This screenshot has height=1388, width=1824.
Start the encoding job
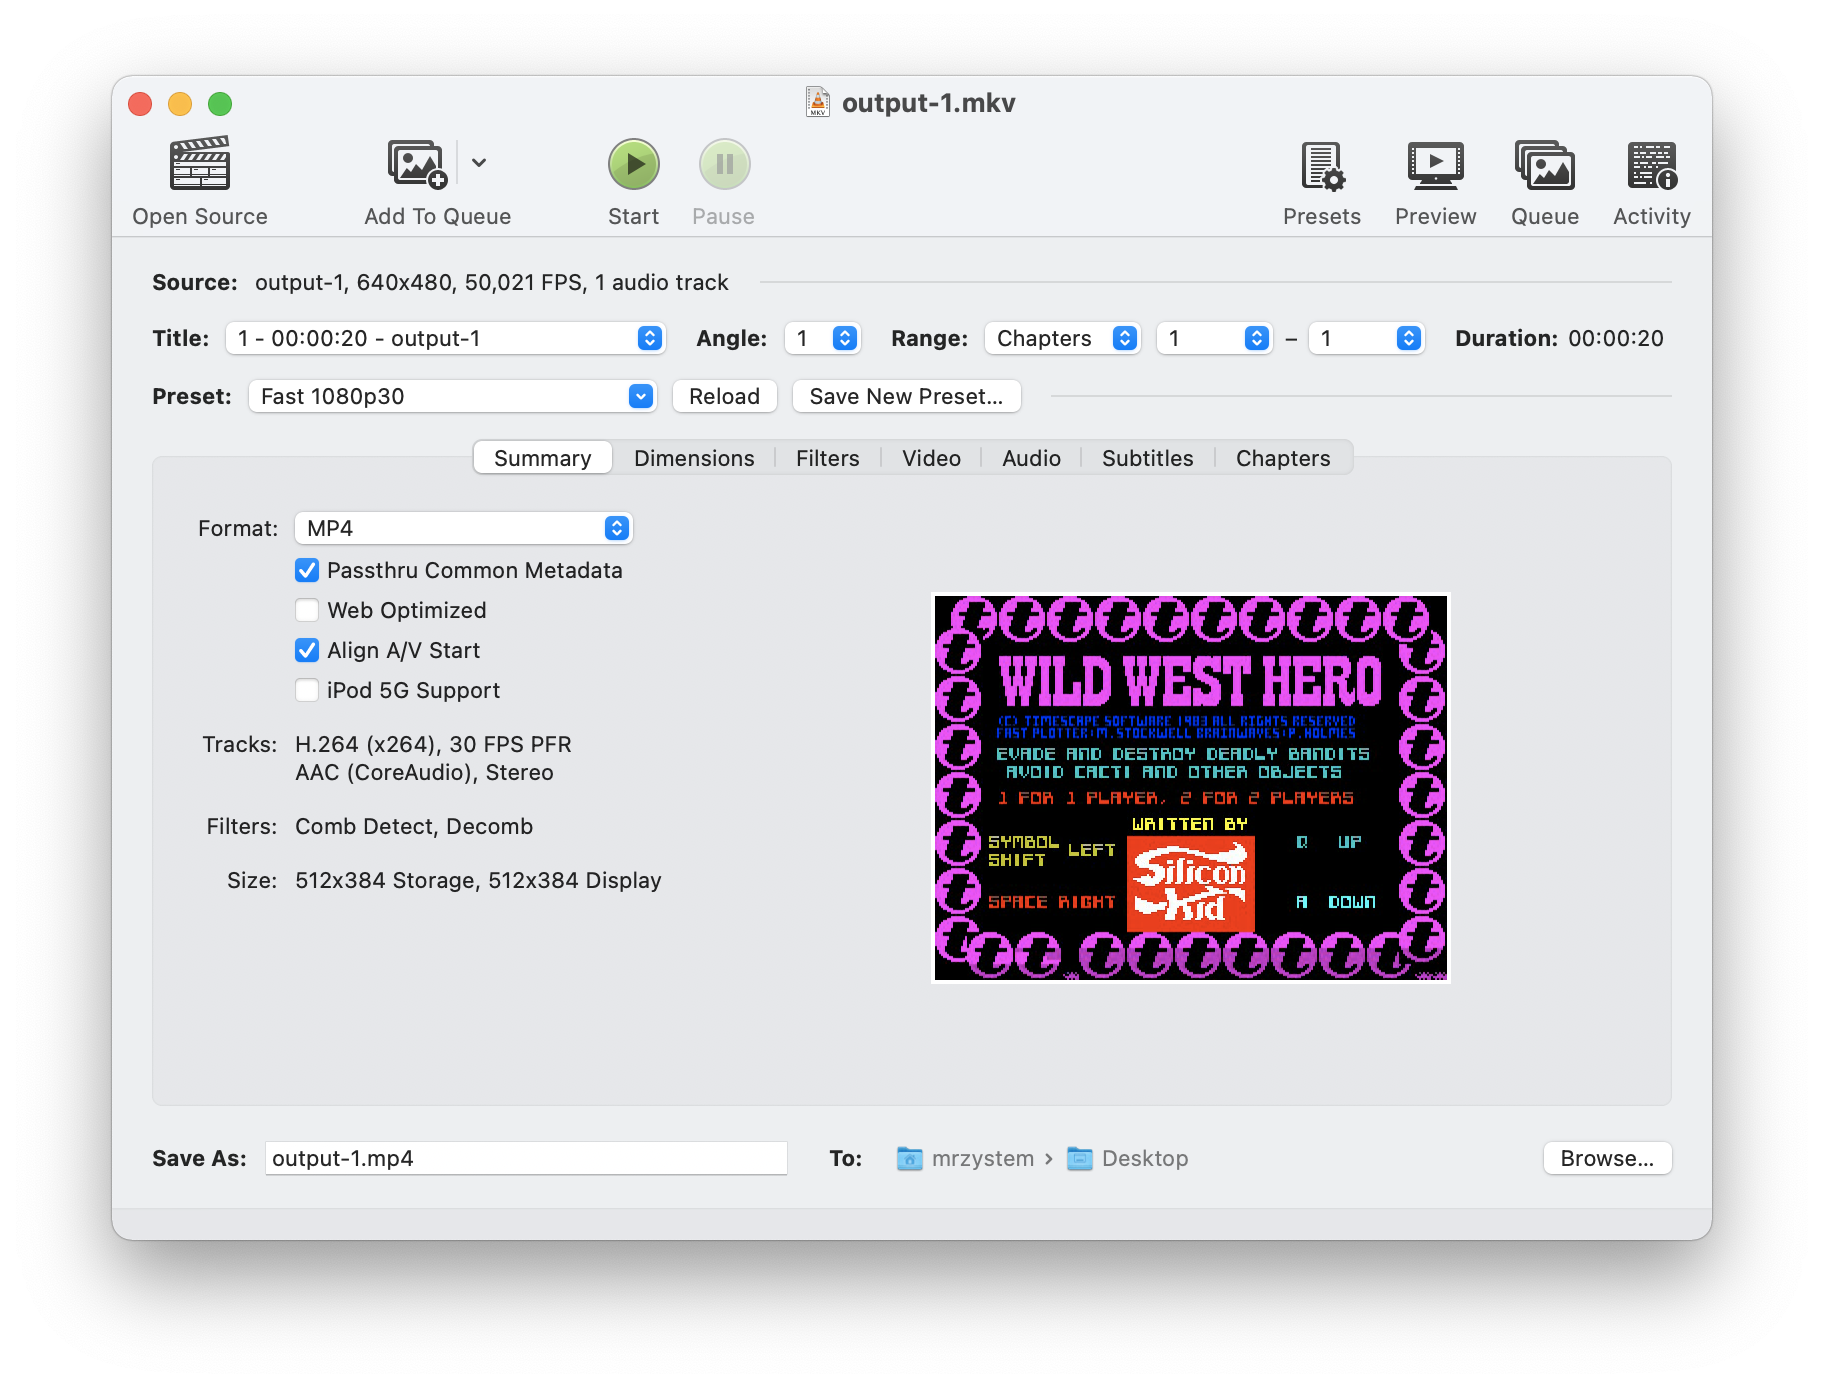pos(633,165)
